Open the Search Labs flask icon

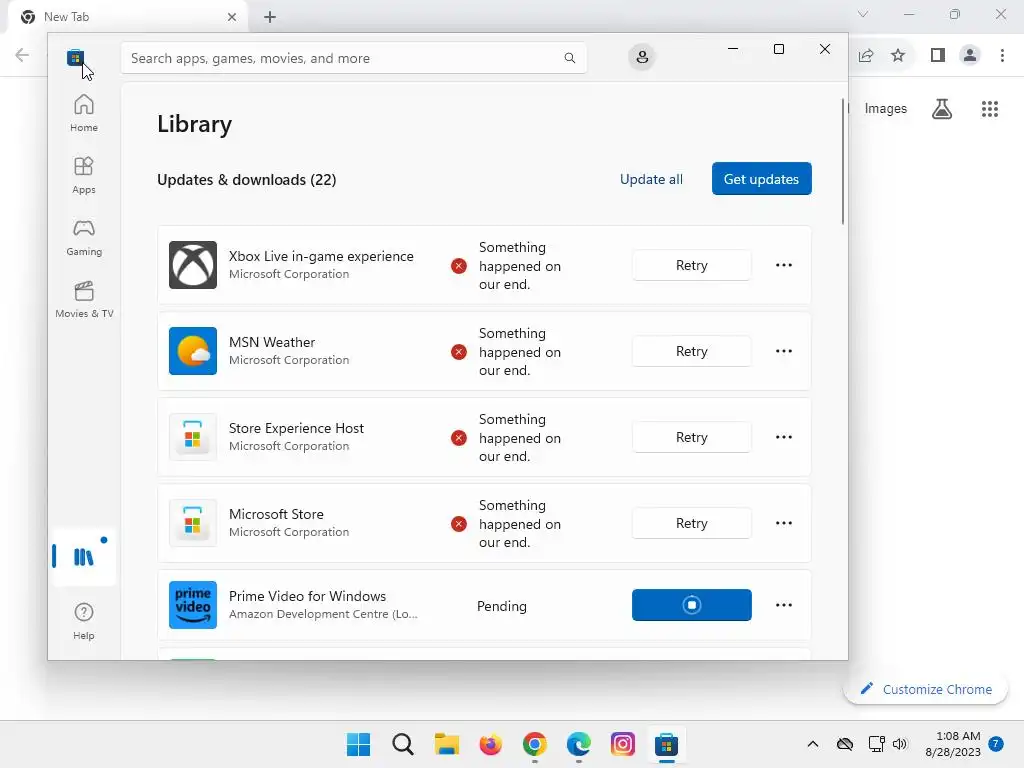tap(942, 108)
